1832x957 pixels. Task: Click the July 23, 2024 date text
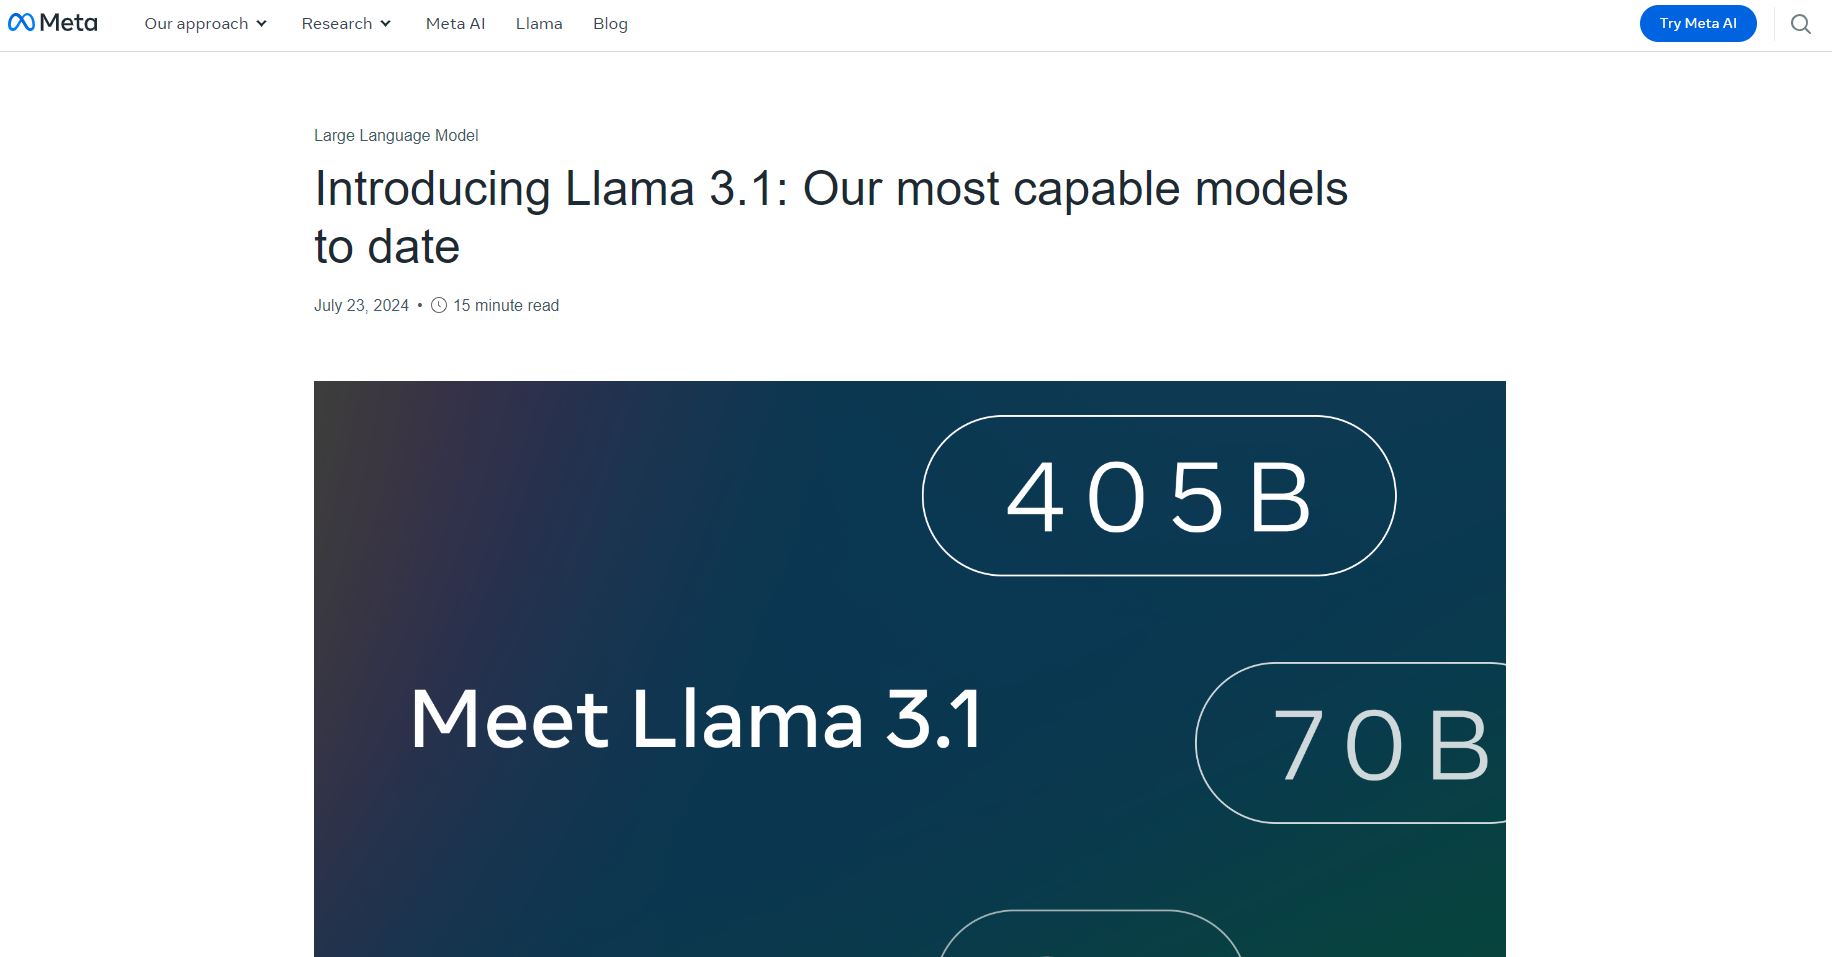point(360,305)
